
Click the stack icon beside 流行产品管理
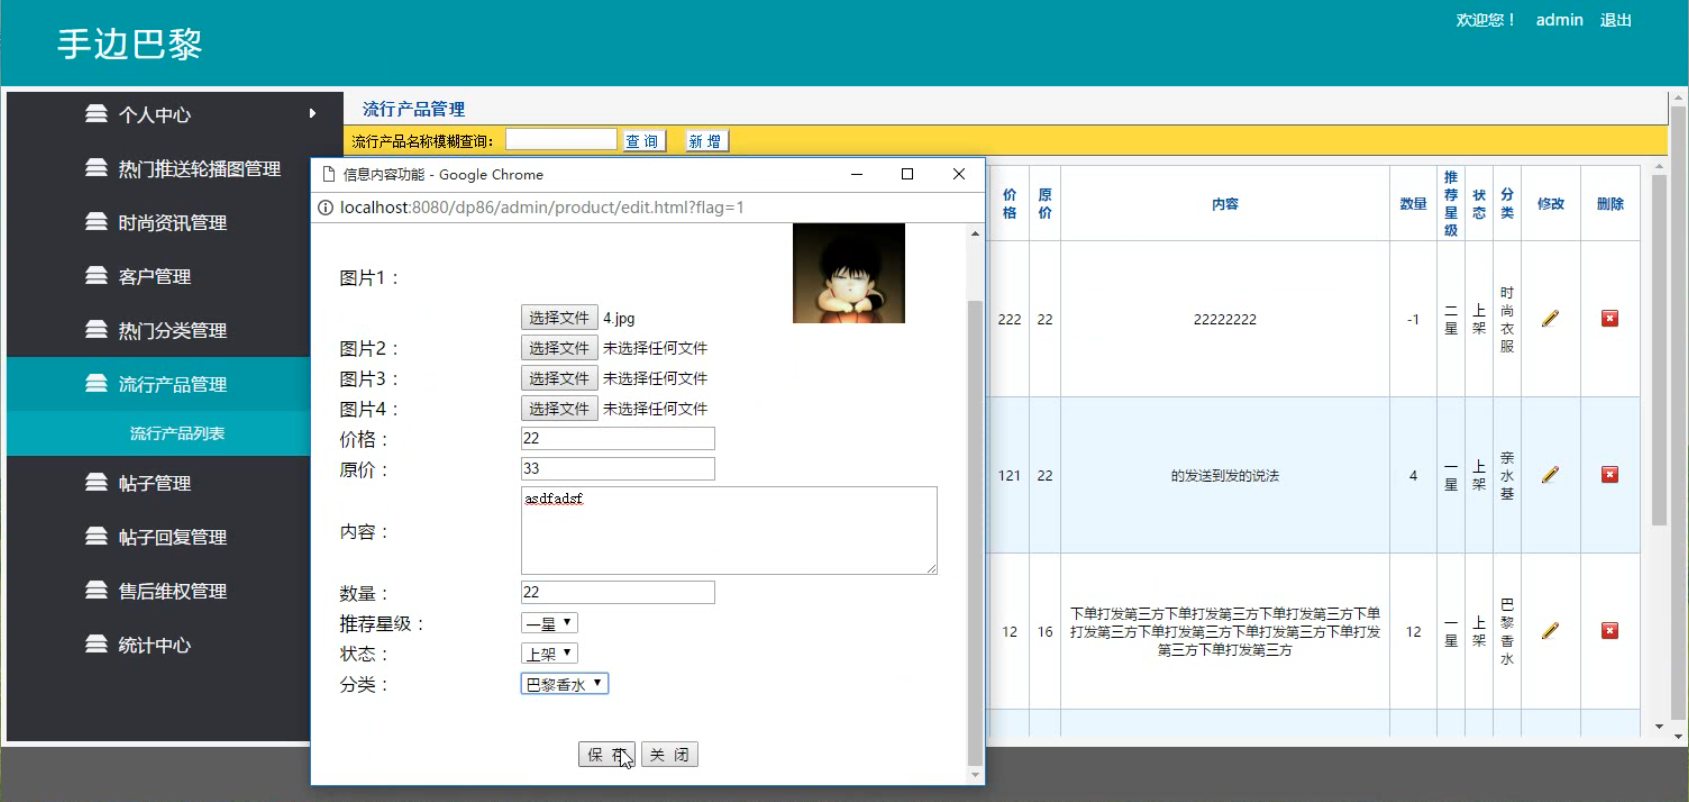pos(96,384)
